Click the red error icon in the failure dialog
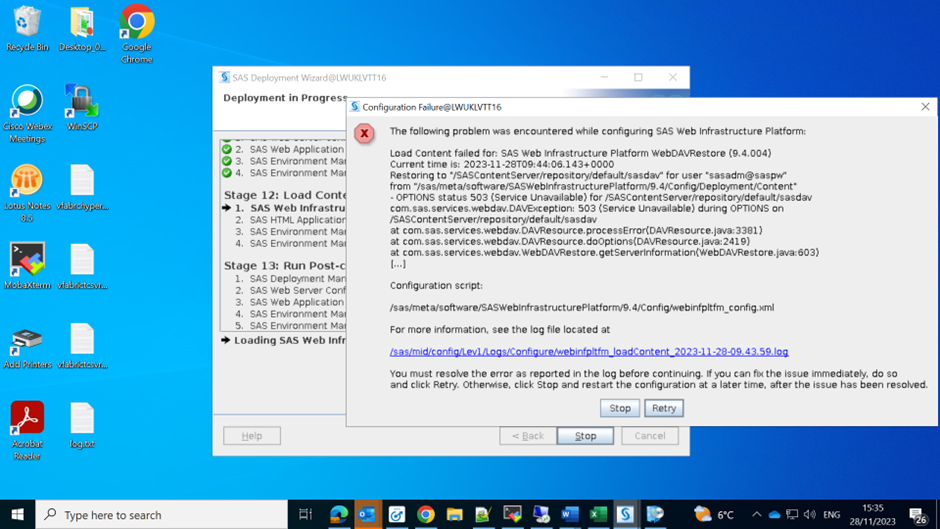Viewport: 940px width, 529px height. [364, 133]
